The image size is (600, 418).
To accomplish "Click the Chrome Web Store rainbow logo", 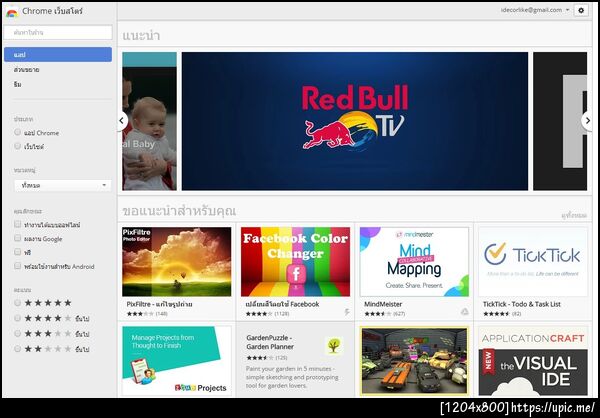I will point(12,12).
